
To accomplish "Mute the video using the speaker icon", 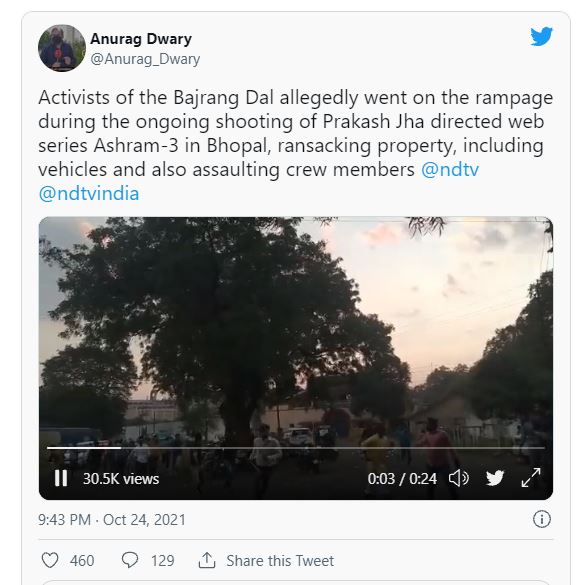I will 459,478.
